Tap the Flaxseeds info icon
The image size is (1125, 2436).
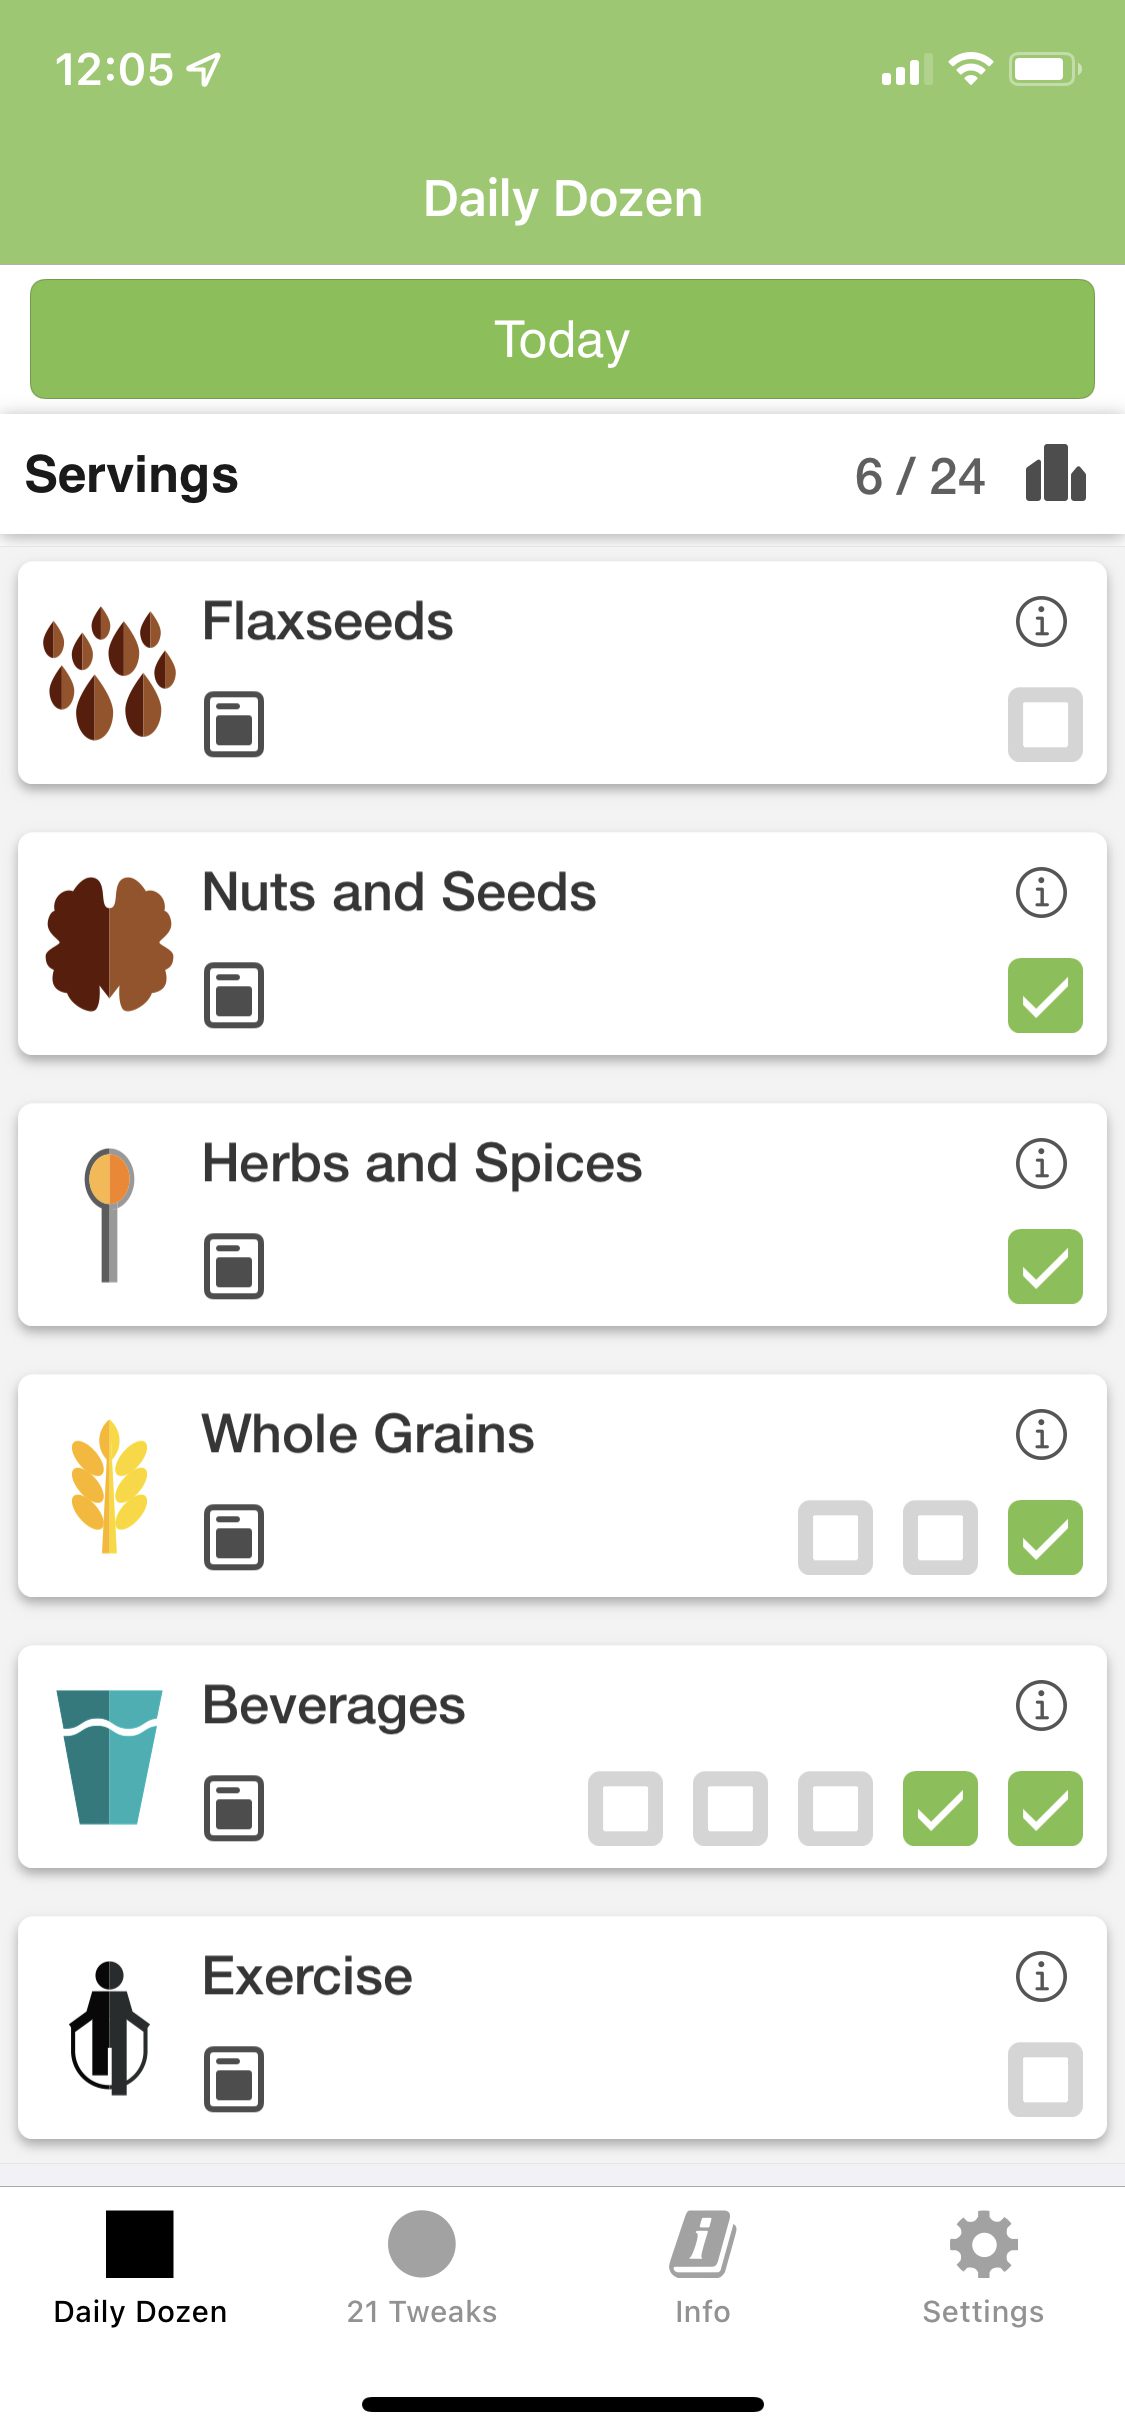coord(1041,622)
